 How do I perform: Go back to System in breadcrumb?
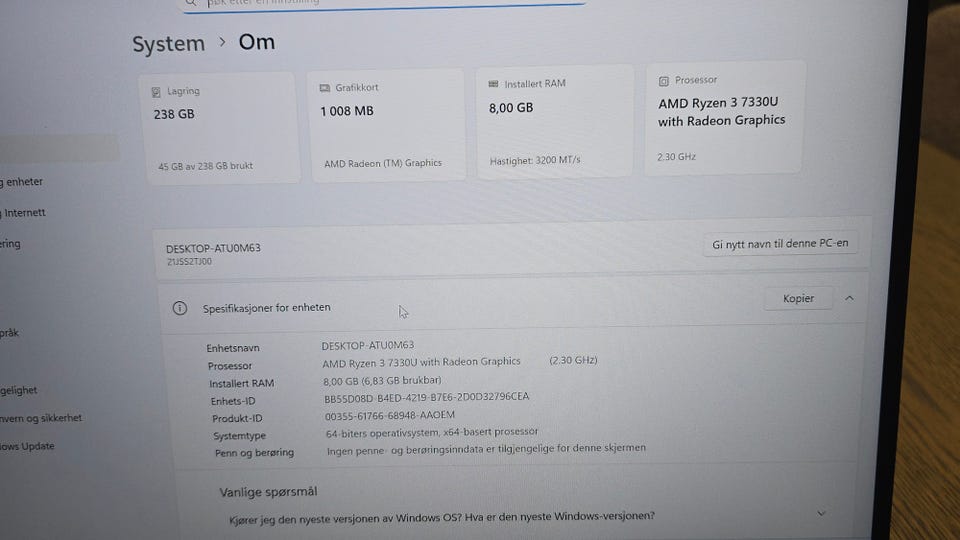tap(168, 44)
